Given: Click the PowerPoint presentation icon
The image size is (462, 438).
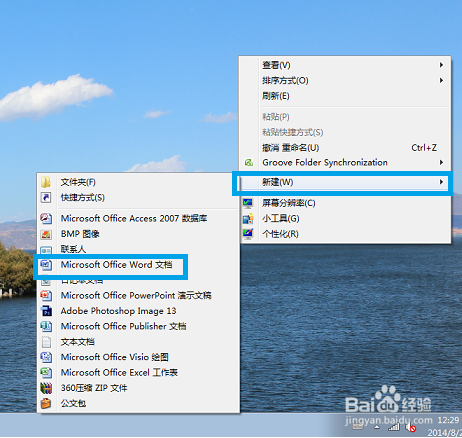Looking at the screenshot, I should point(46,295).
